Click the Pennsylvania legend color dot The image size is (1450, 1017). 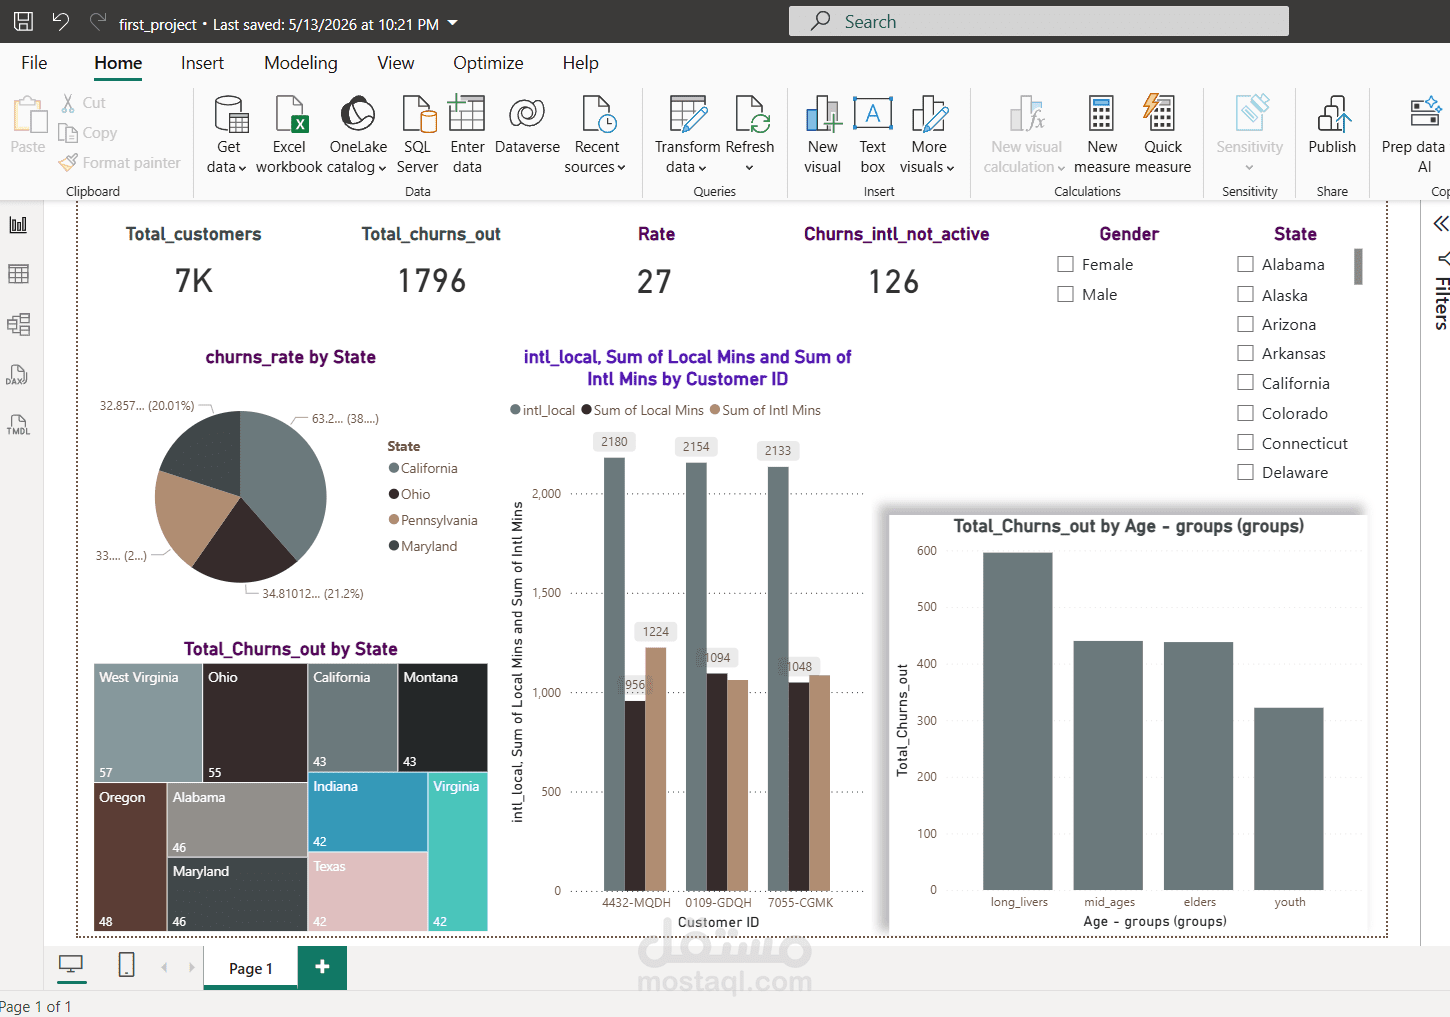click(x=394, y=520)
